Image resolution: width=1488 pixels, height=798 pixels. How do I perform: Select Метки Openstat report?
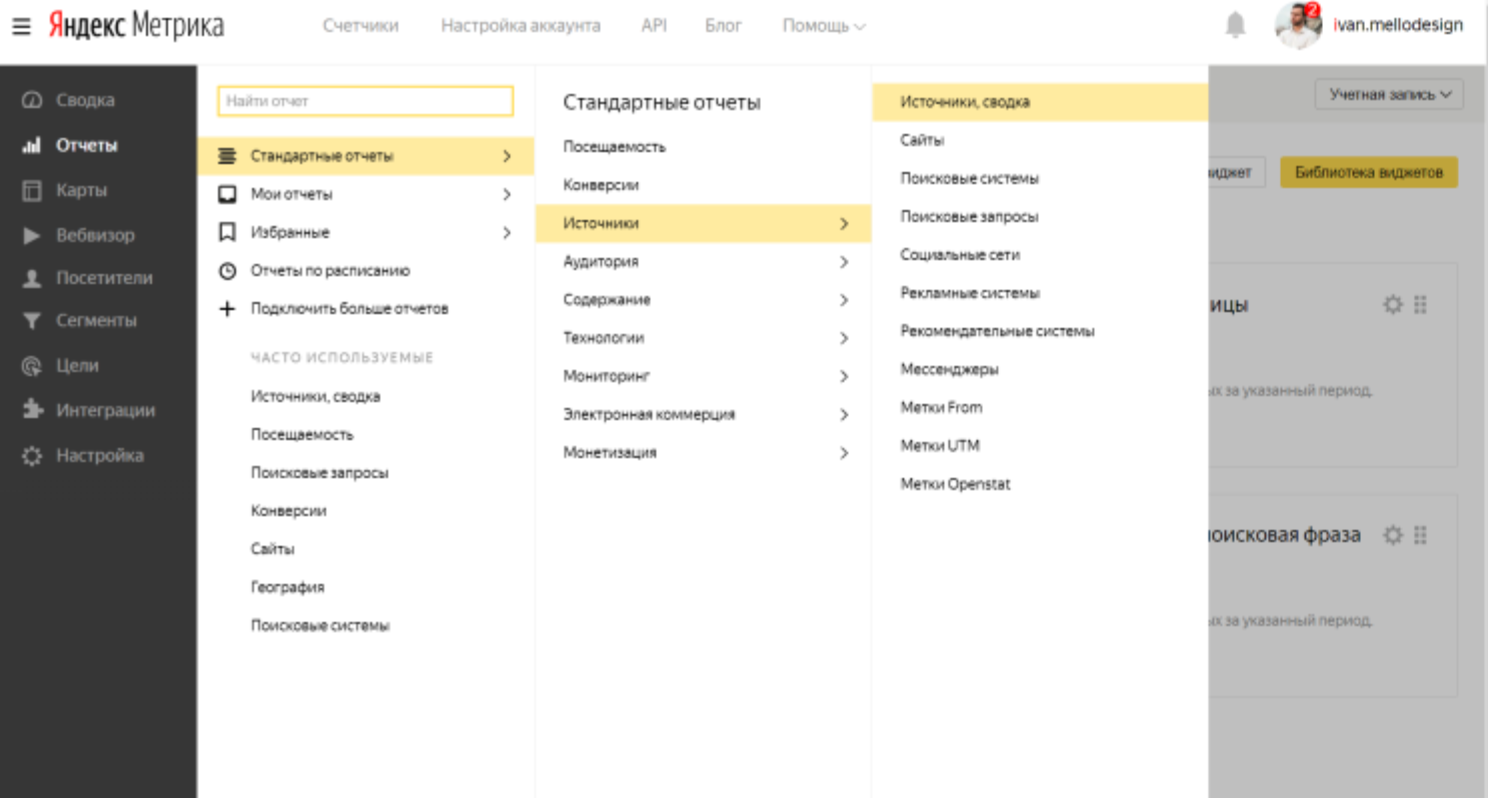[955, 484]
